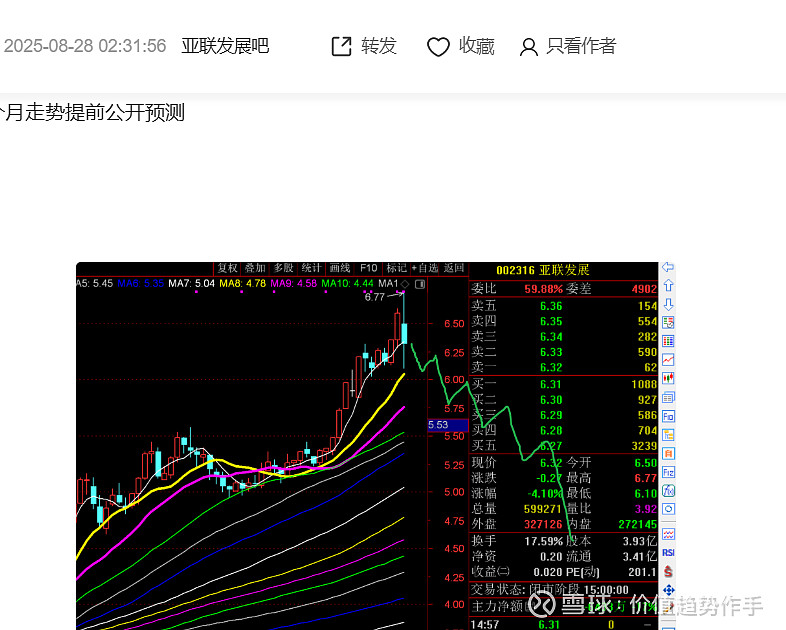Click the orange Fi finance icon
Image resolution: width=786 pixels, height=630 pixels.
click(668, 454)
